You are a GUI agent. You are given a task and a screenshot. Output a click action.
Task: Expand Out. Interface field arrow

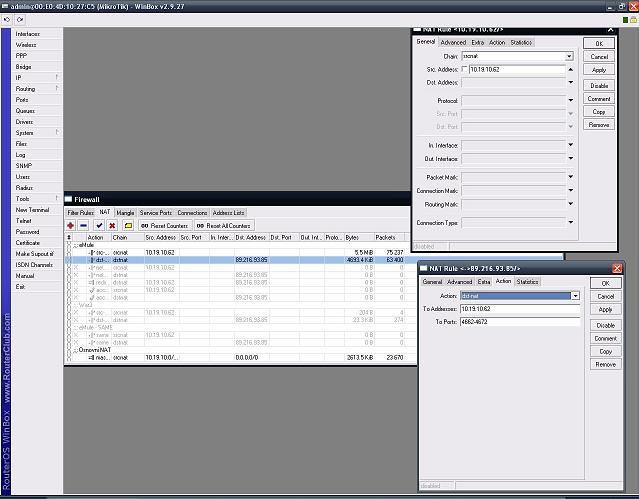[571, 158]
